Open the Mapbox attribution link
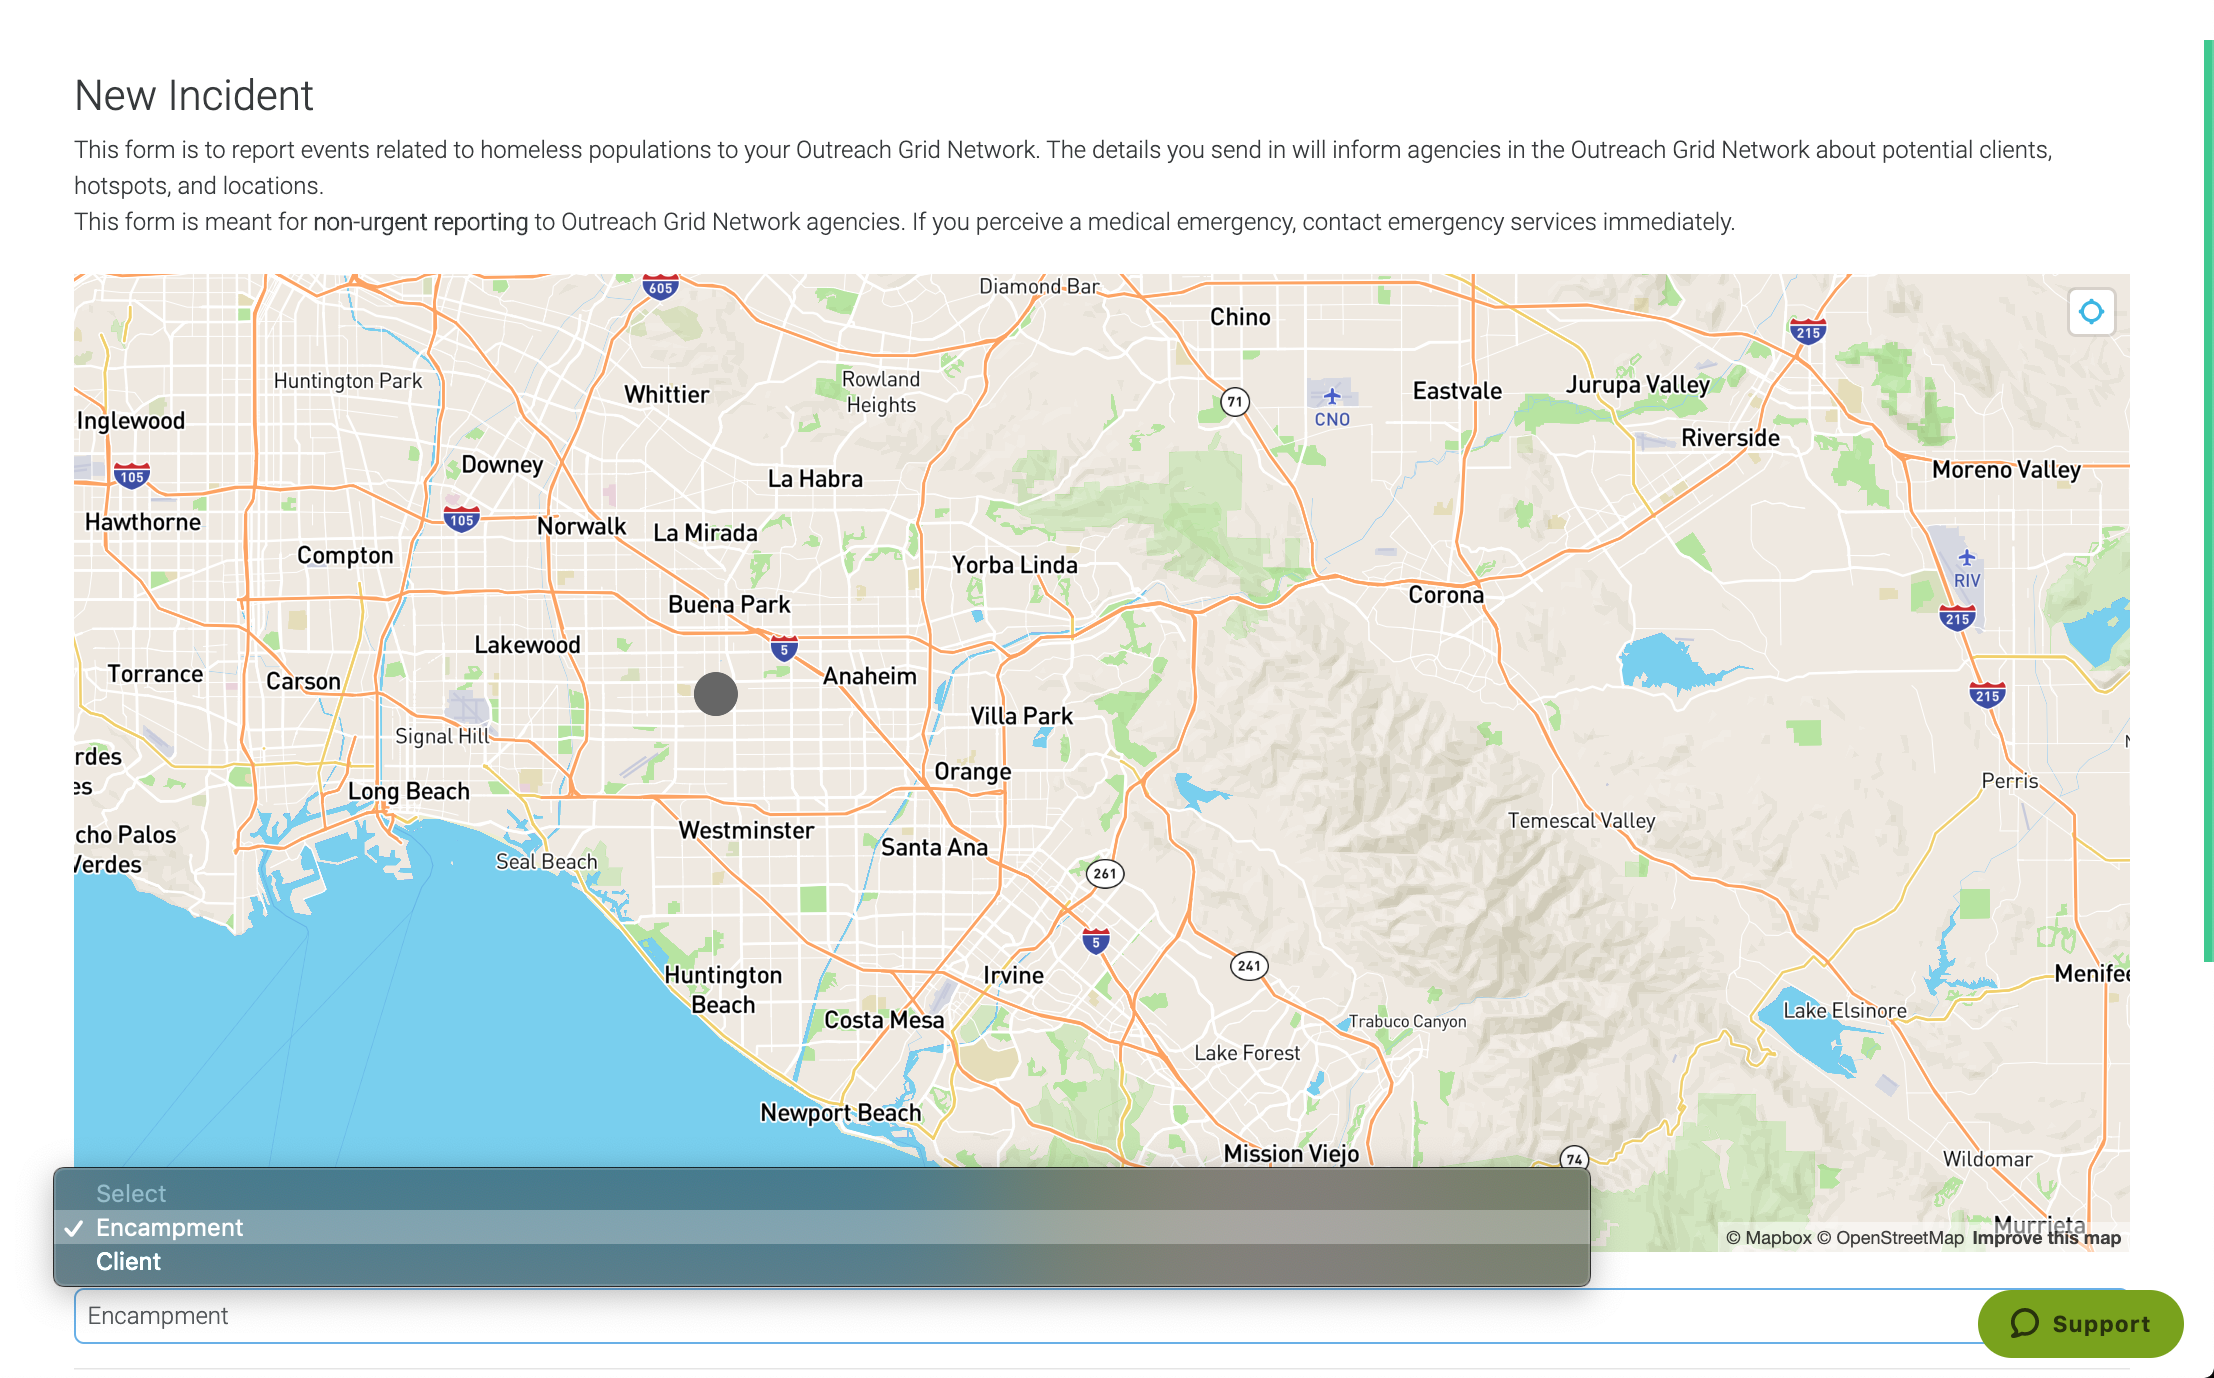Viewport: 2214px width, 1378px height. click(1768, 1238)
